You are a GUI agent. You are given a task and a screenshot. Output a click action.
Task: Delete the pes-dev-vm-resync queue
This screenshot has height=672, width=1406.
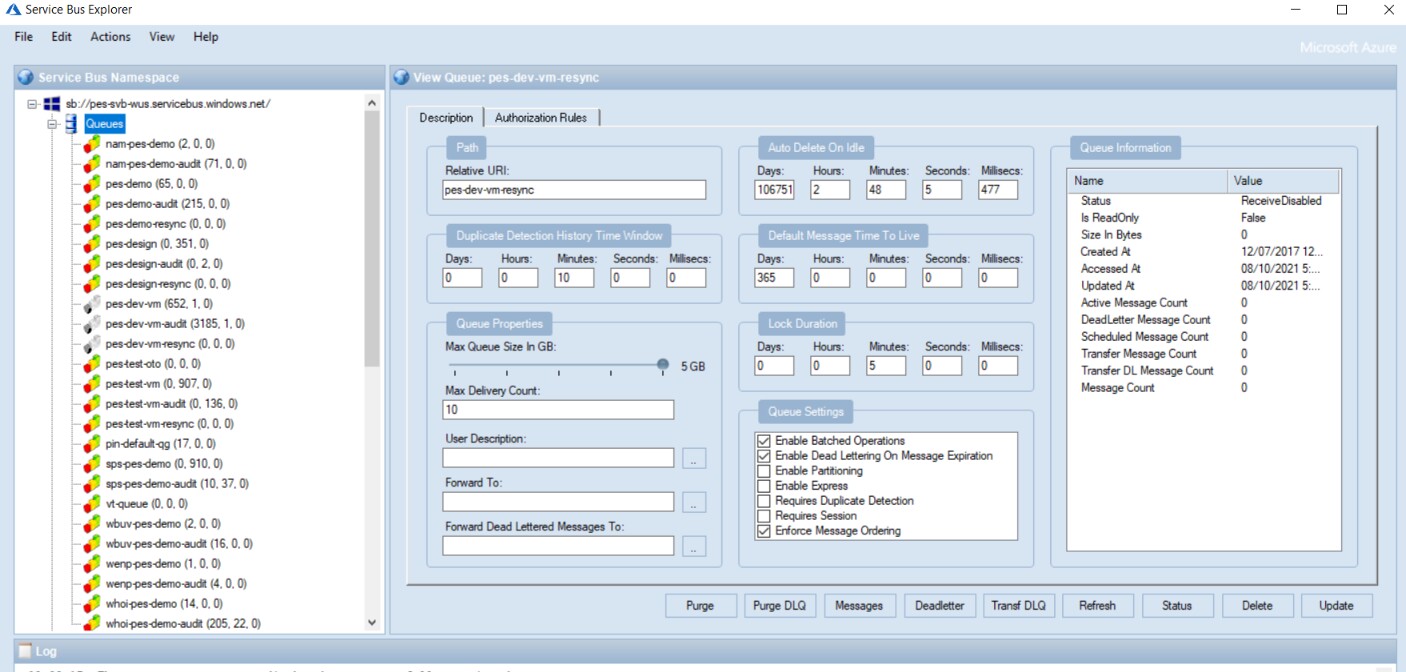[x=1257, y=606]
